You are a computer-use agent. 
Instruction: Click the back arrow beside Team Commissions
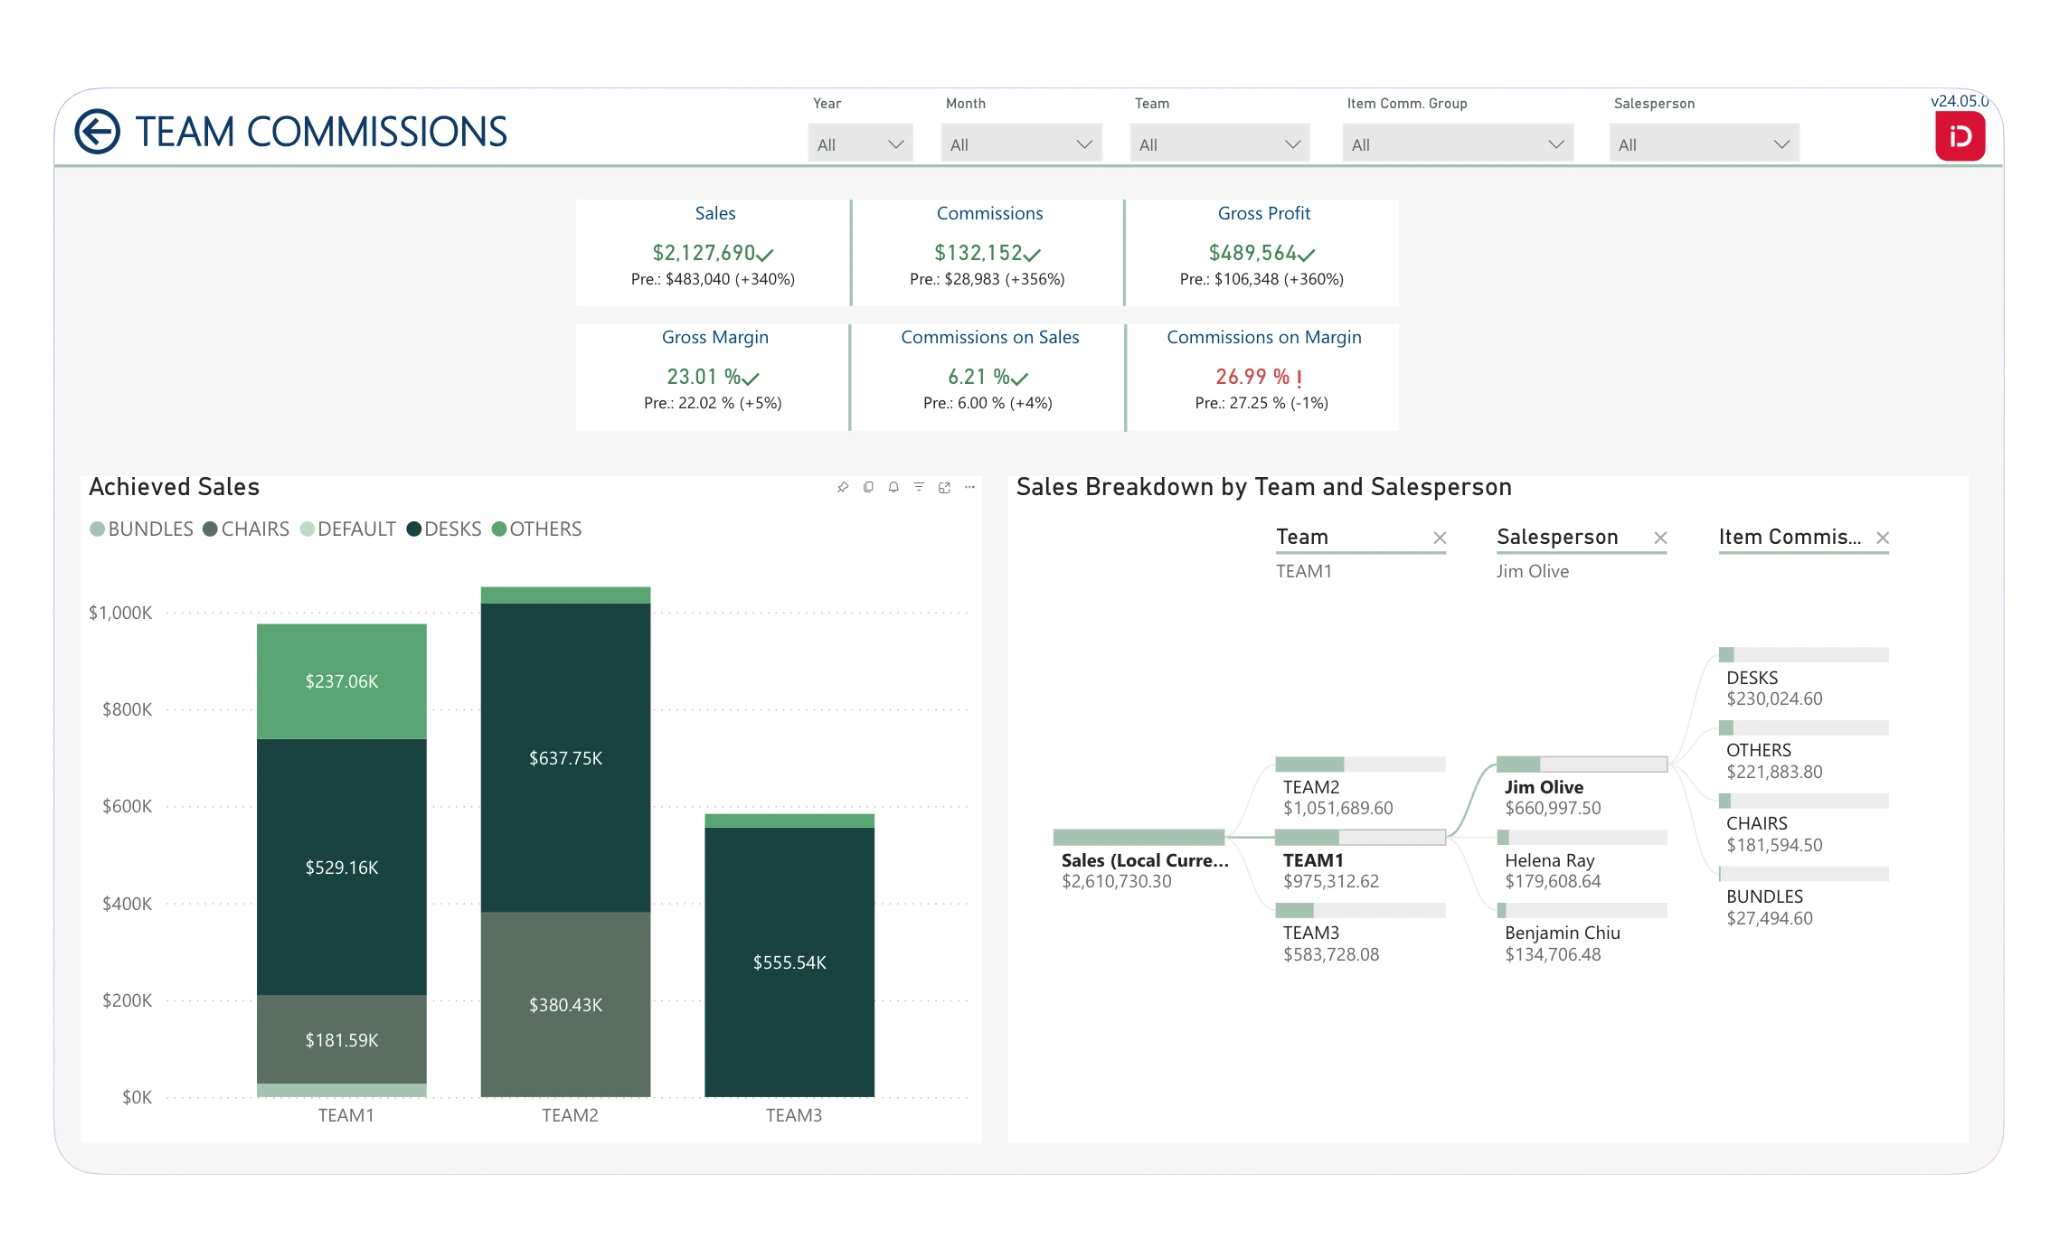tap(97, 132)
